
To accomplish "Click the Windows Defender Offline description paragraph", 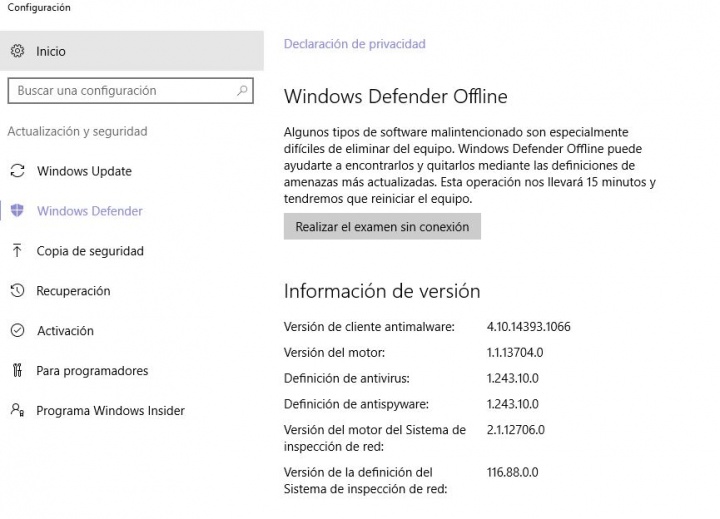I will click(x=470, y=165).
